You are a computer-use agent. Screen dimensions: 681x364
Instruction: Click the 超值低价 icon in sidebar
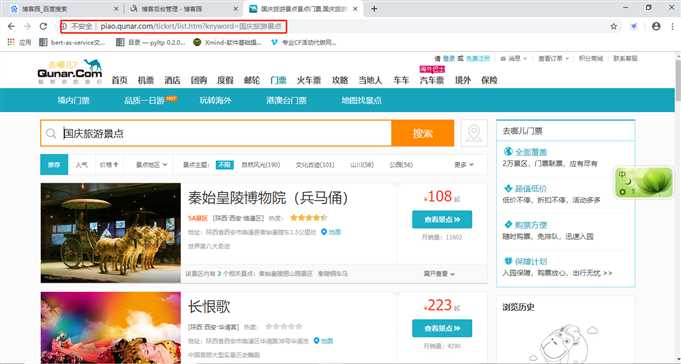point(508,189)
